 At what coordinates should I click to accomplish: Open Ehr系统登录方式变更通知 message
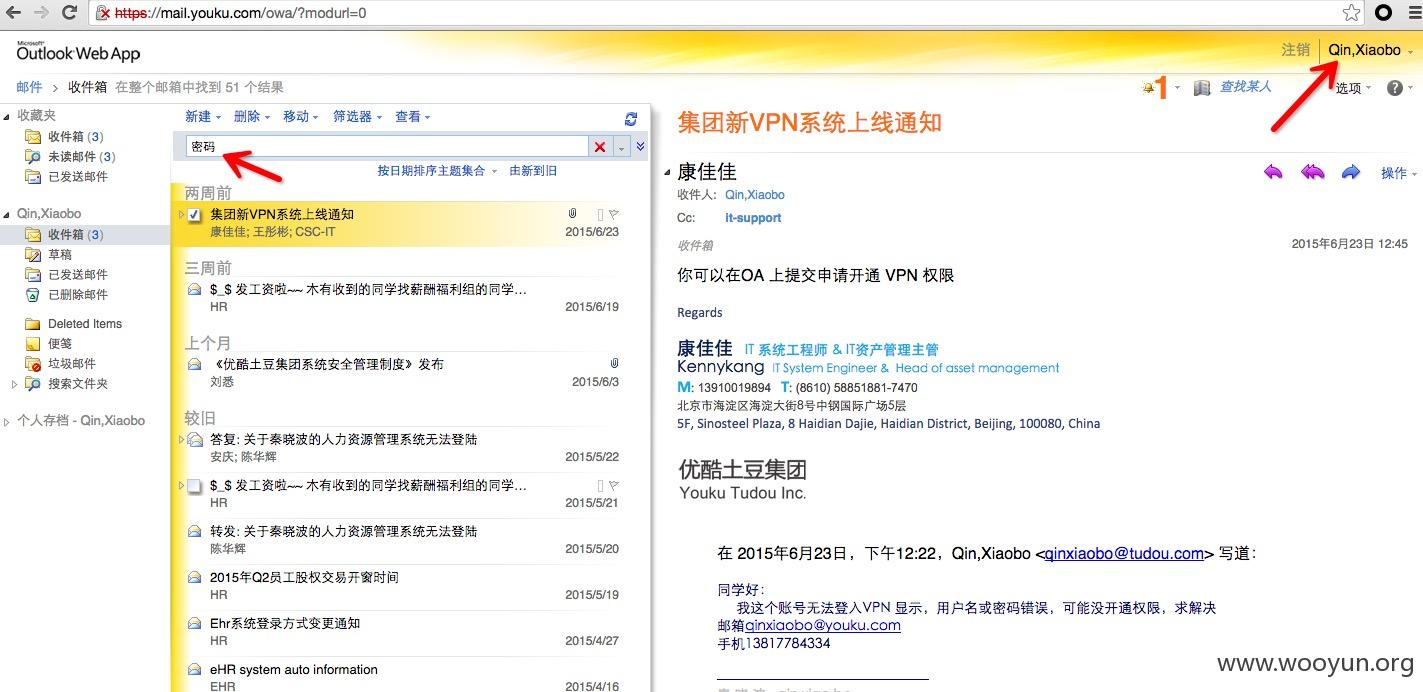[400, 632]
